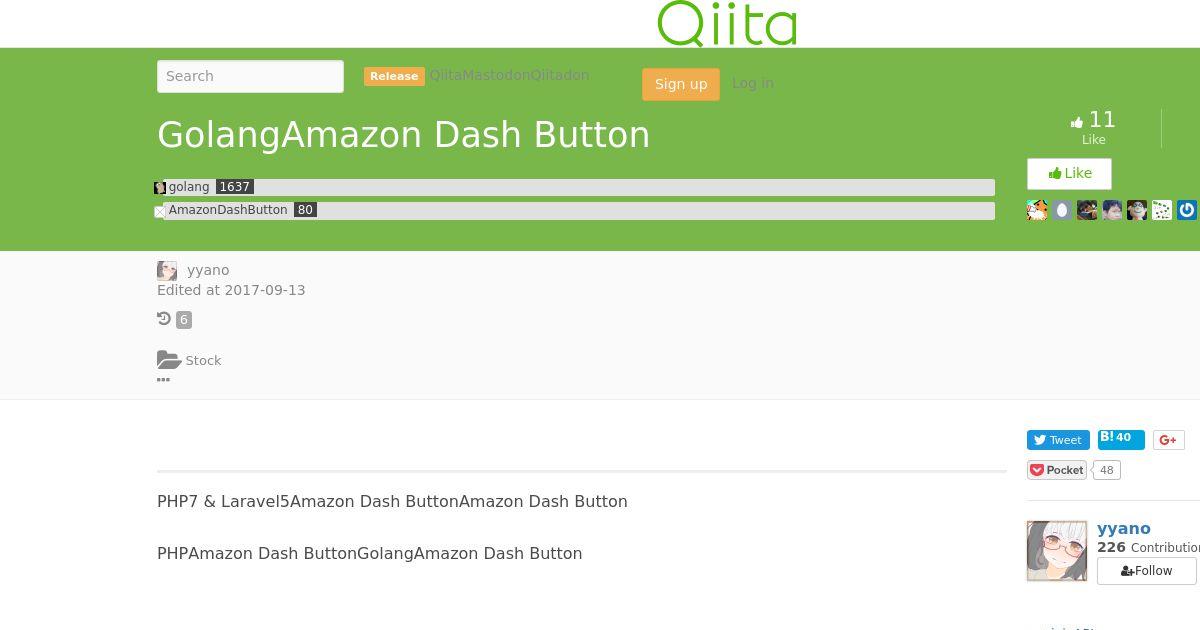Open yyano's large profile avatar in sidebar
The height and width of the screenshot is (630, 1200).
click(1056, 551)
